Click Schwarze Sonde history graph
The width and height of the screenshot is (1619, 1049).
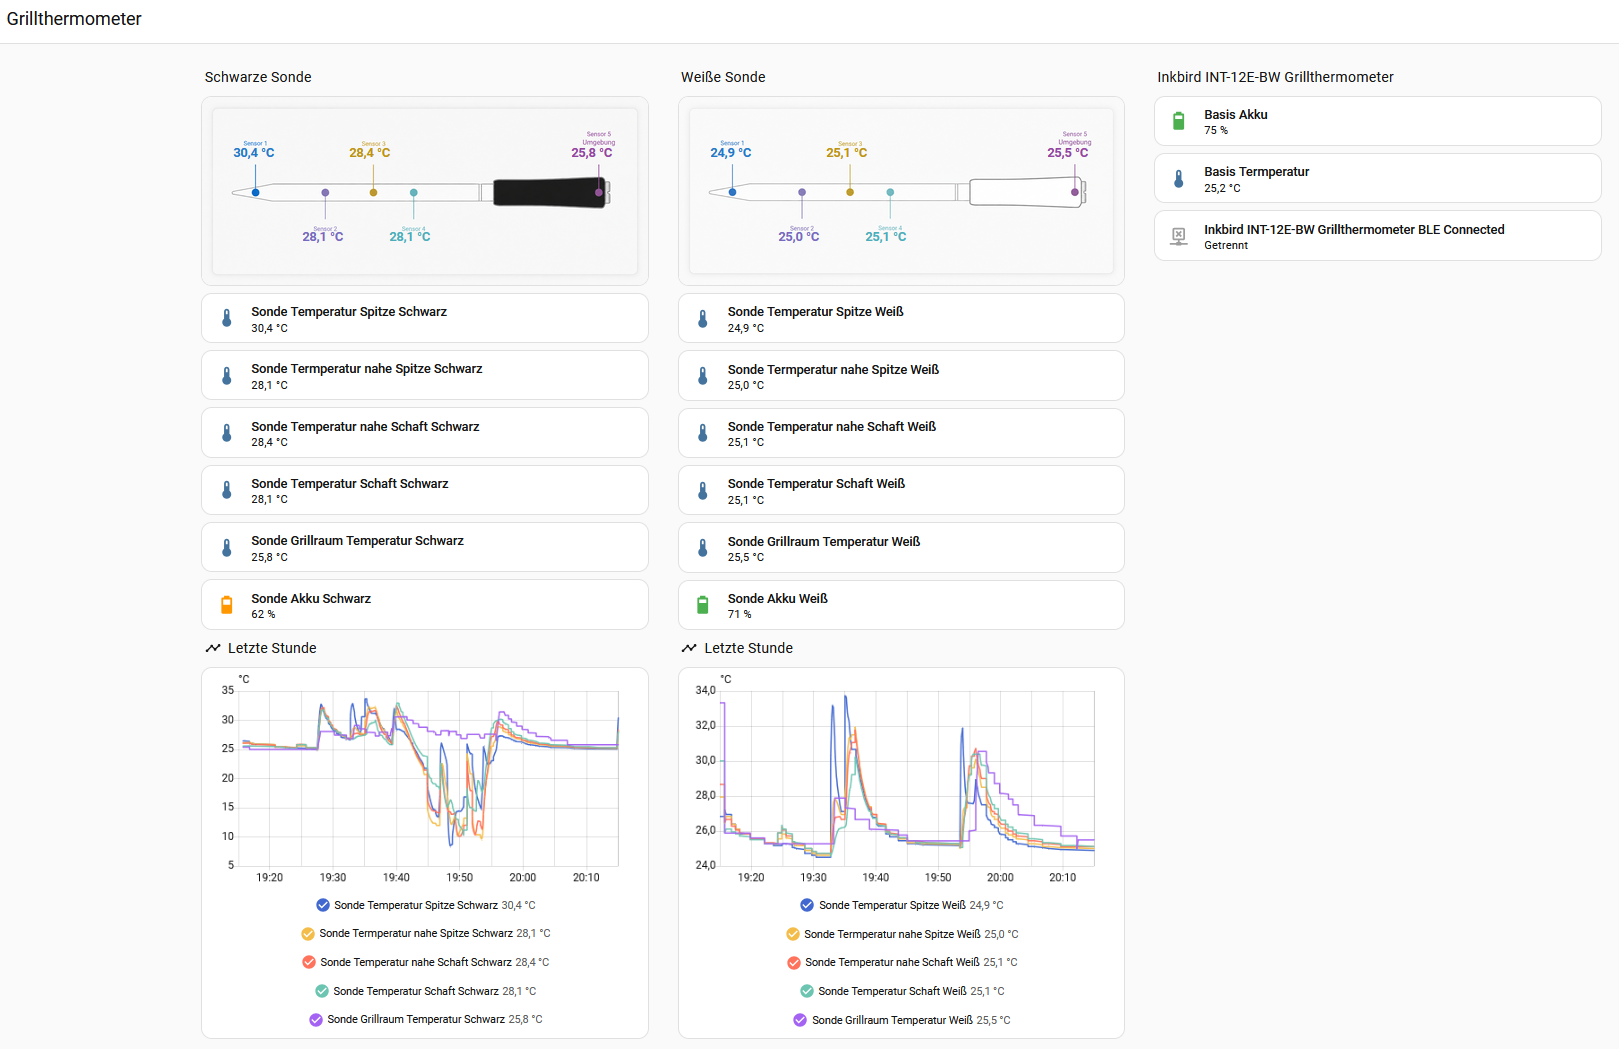click(430, 778)
